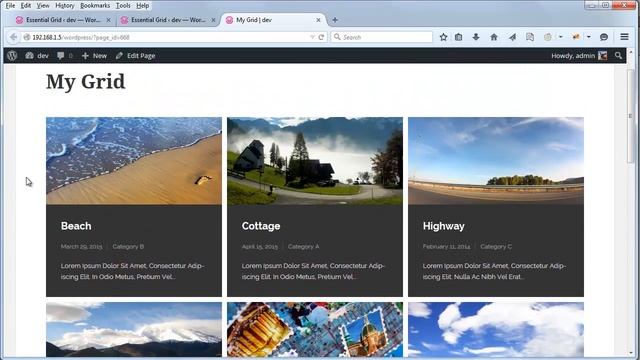Close the first Essential Grid tab
Viewport: 640px width, 360px height.
(108, 20)
